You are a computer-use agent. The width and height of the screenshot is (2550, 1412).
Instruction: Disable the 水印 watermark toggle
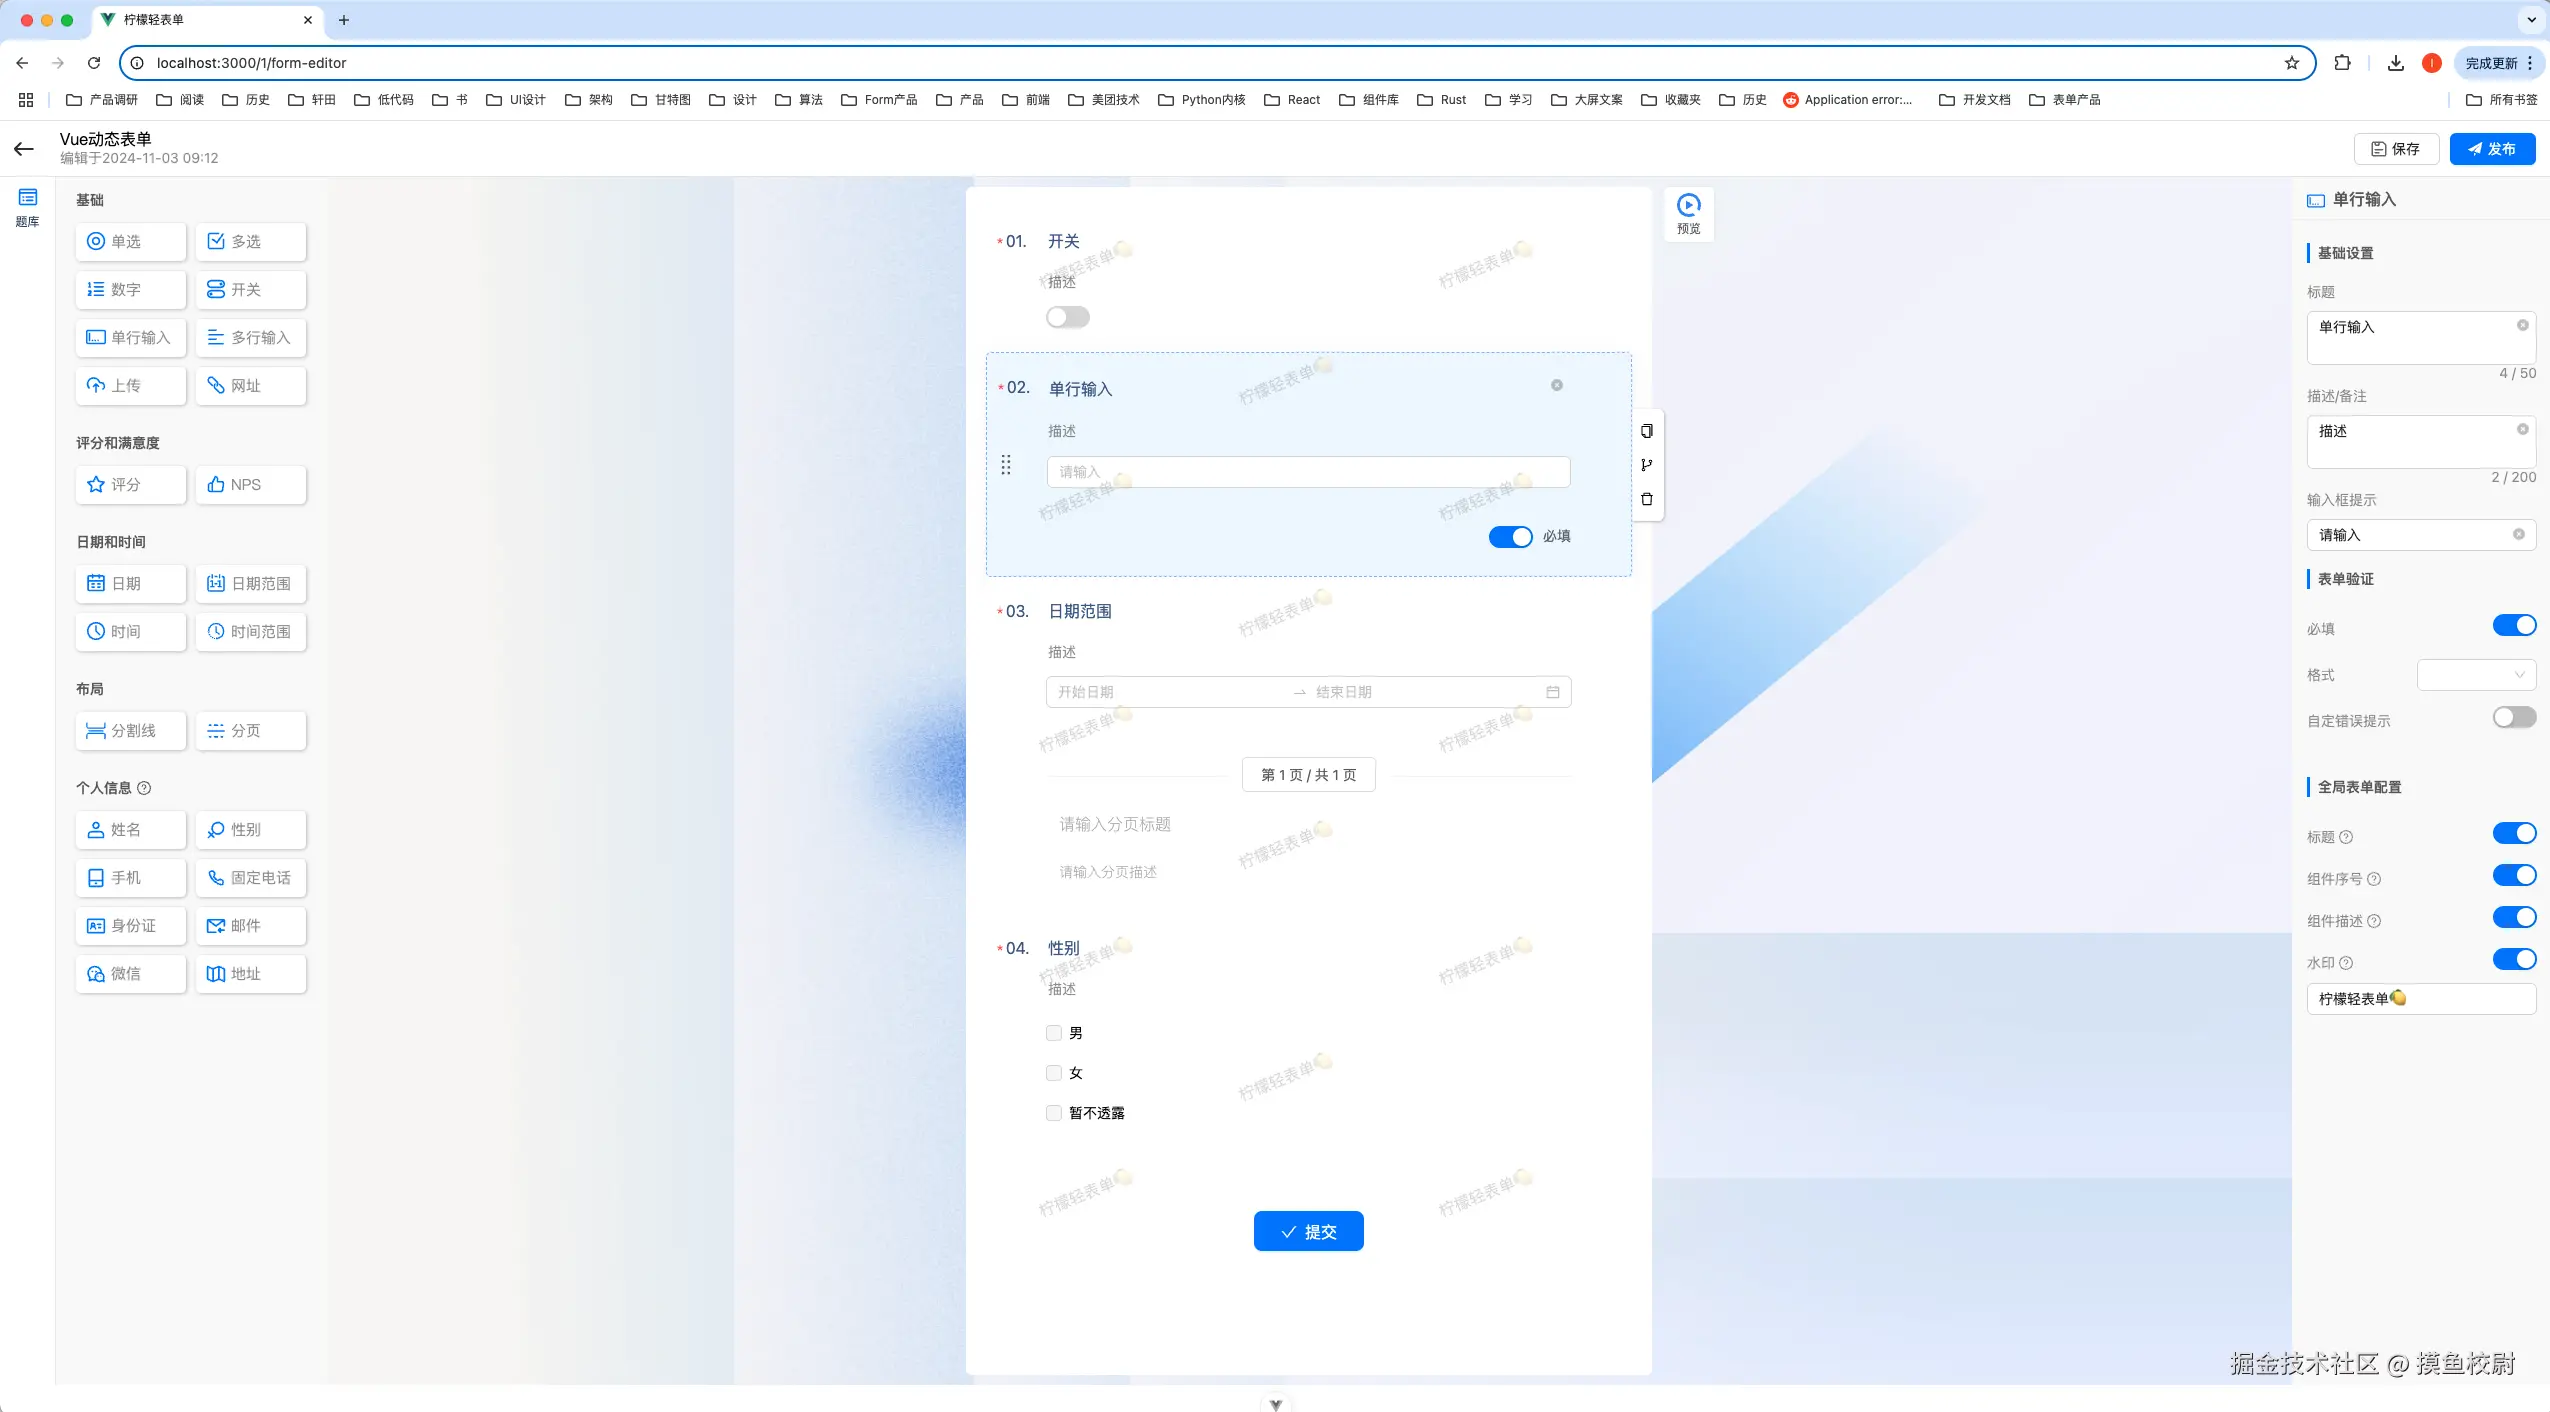pyautogui.click(x=2513, y=960)
